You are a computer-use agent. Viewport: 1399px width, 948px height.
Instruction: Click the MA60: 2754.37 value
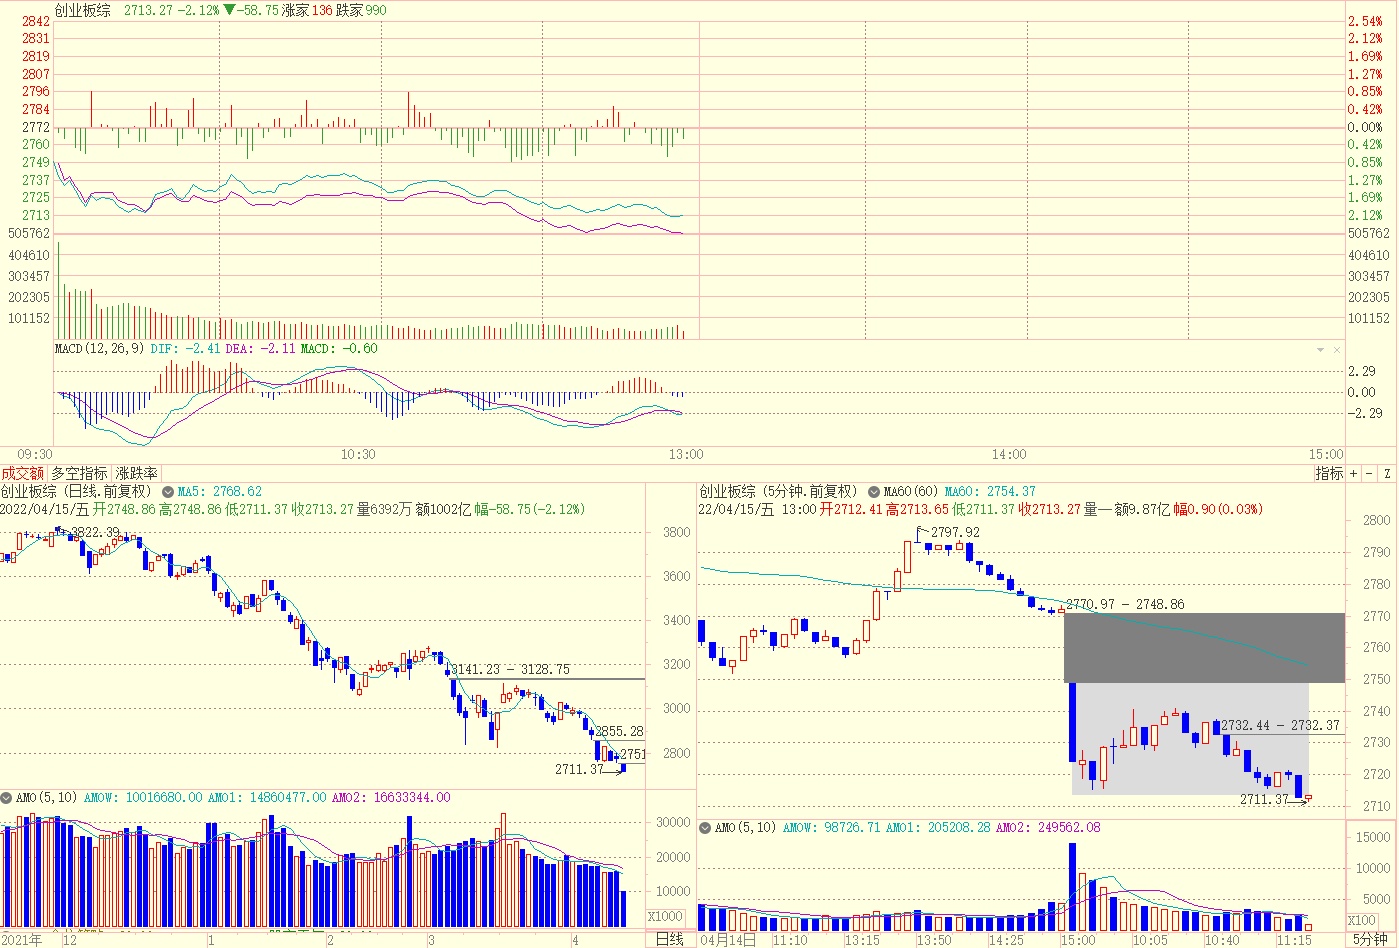(x=990, y=492)
